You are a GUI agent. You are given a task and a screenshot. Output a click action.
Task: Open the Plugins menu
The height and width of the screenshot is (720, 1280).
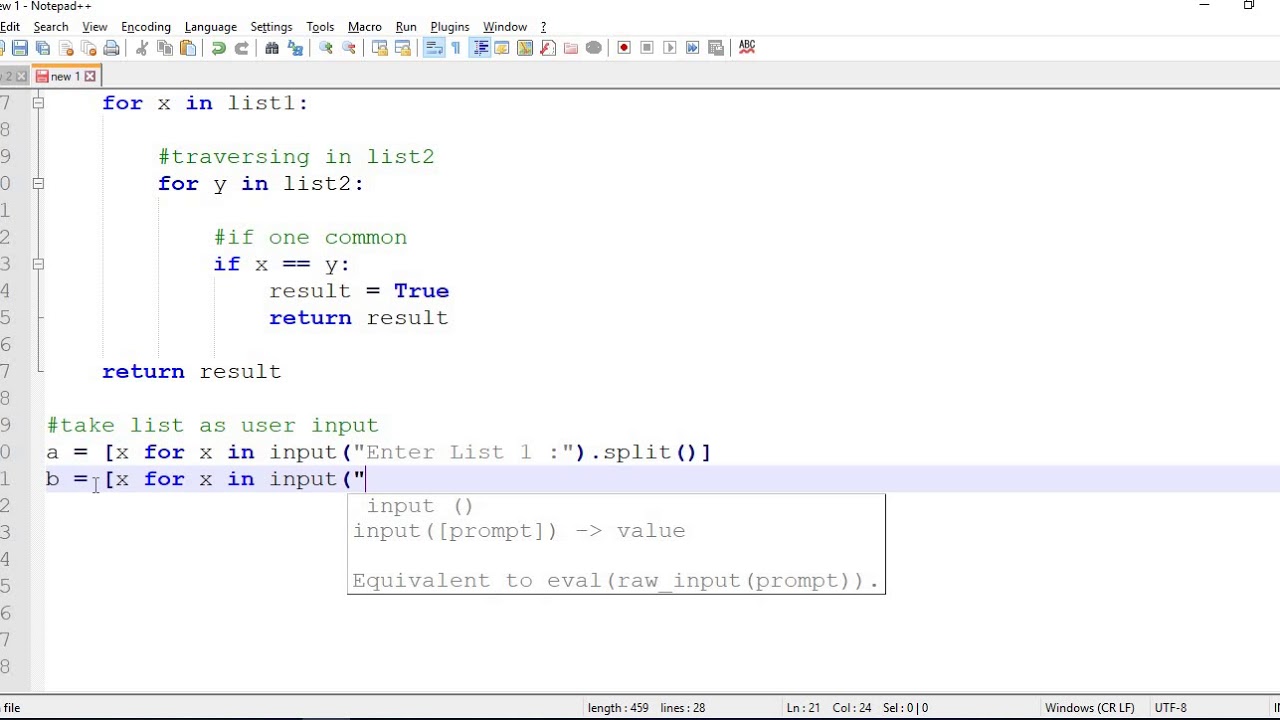450,27
